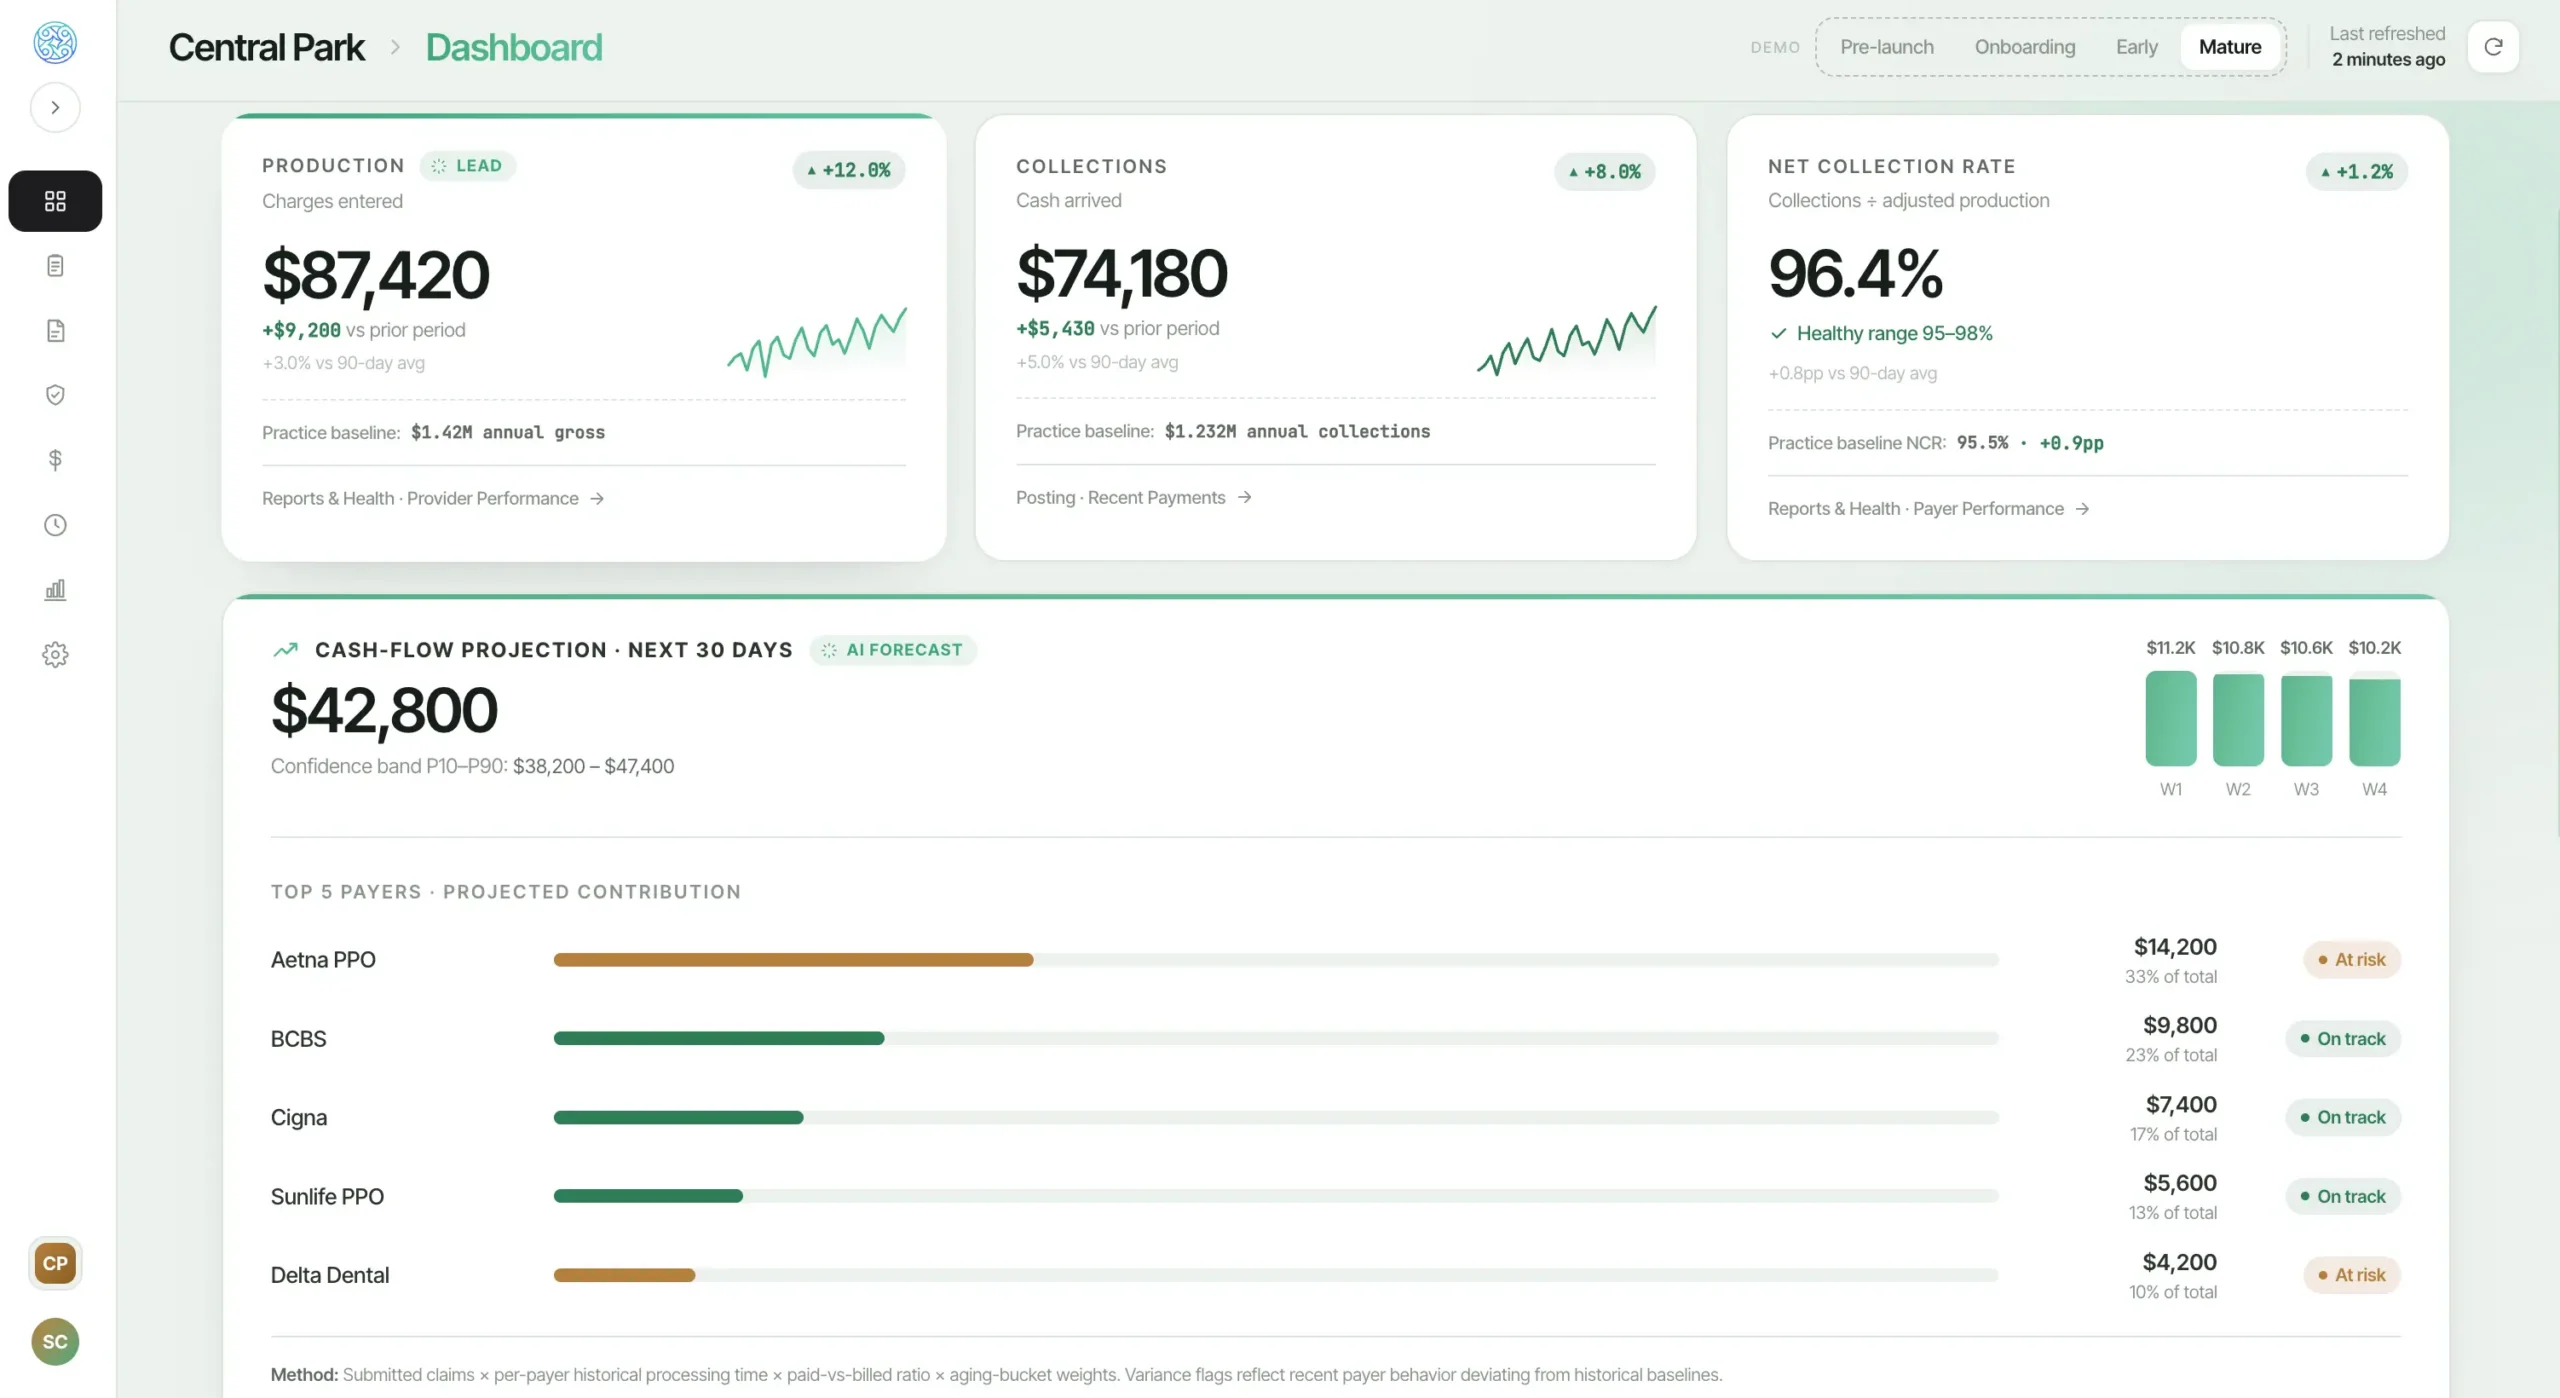Click the Sunlife PPO payer name
2560x1398 pixels.
[327, 1196]
